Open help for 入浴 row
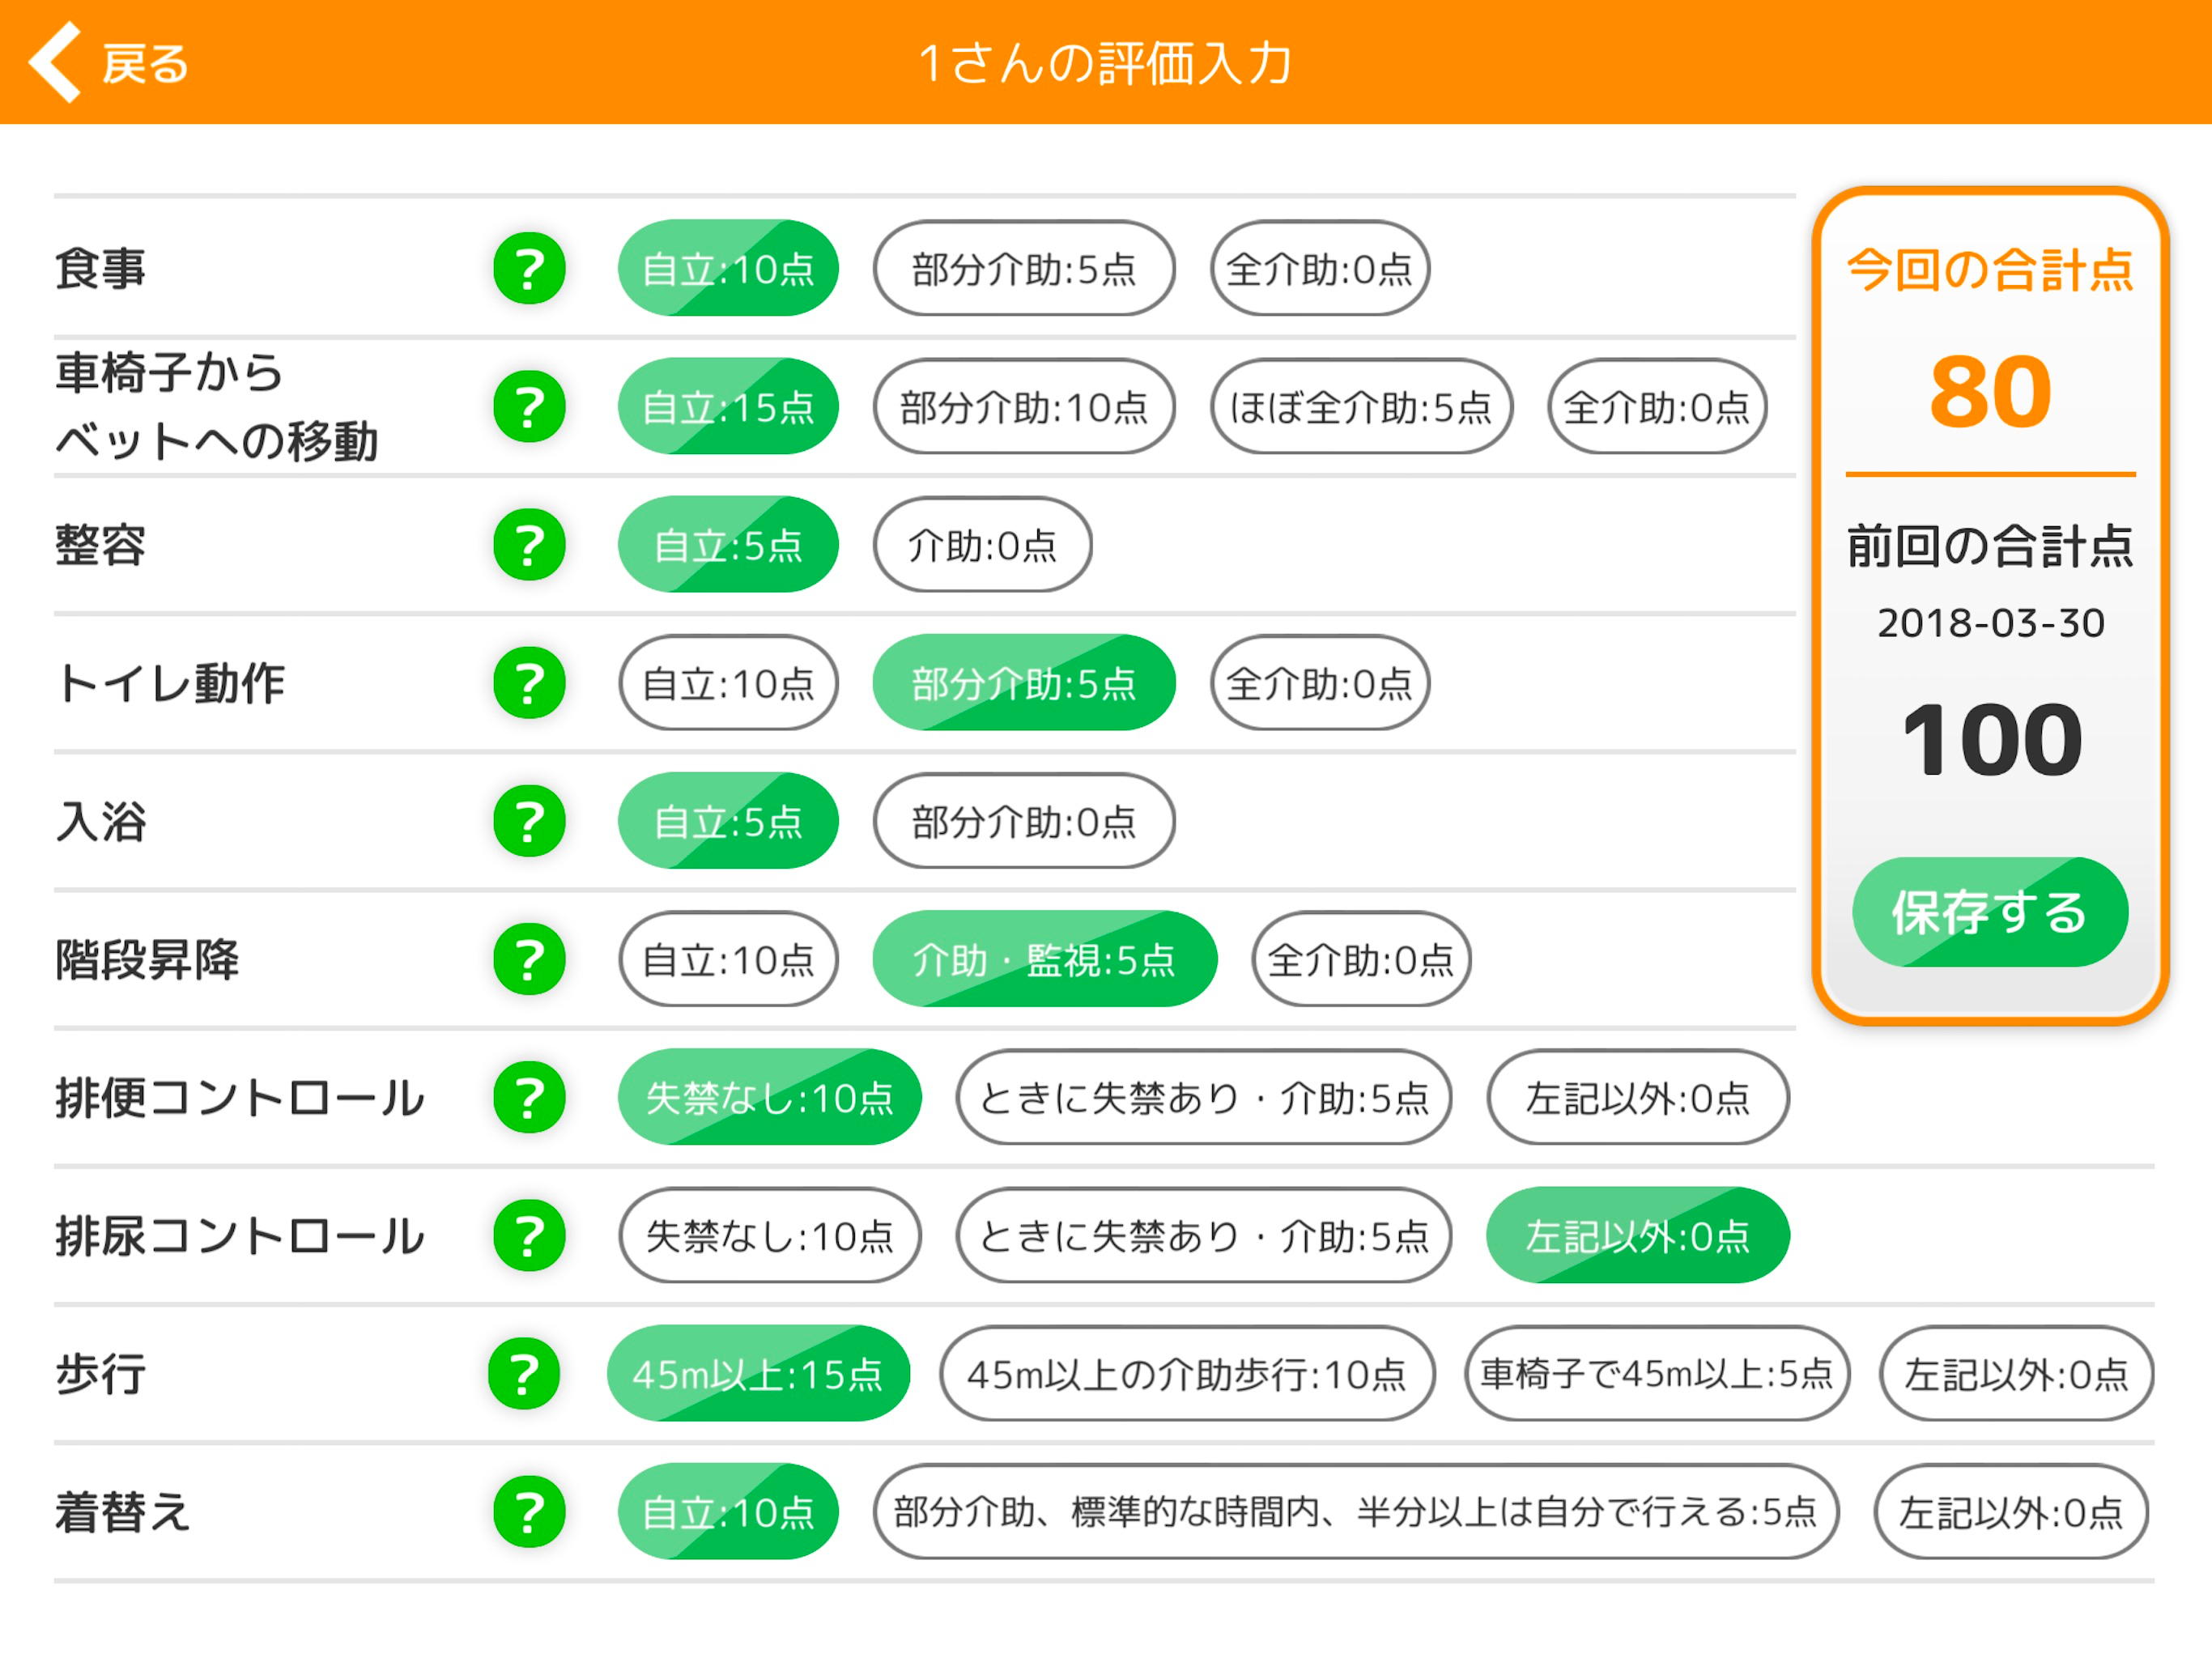2212x1658 pixels. pyautogui.click(x=529, y=820)
